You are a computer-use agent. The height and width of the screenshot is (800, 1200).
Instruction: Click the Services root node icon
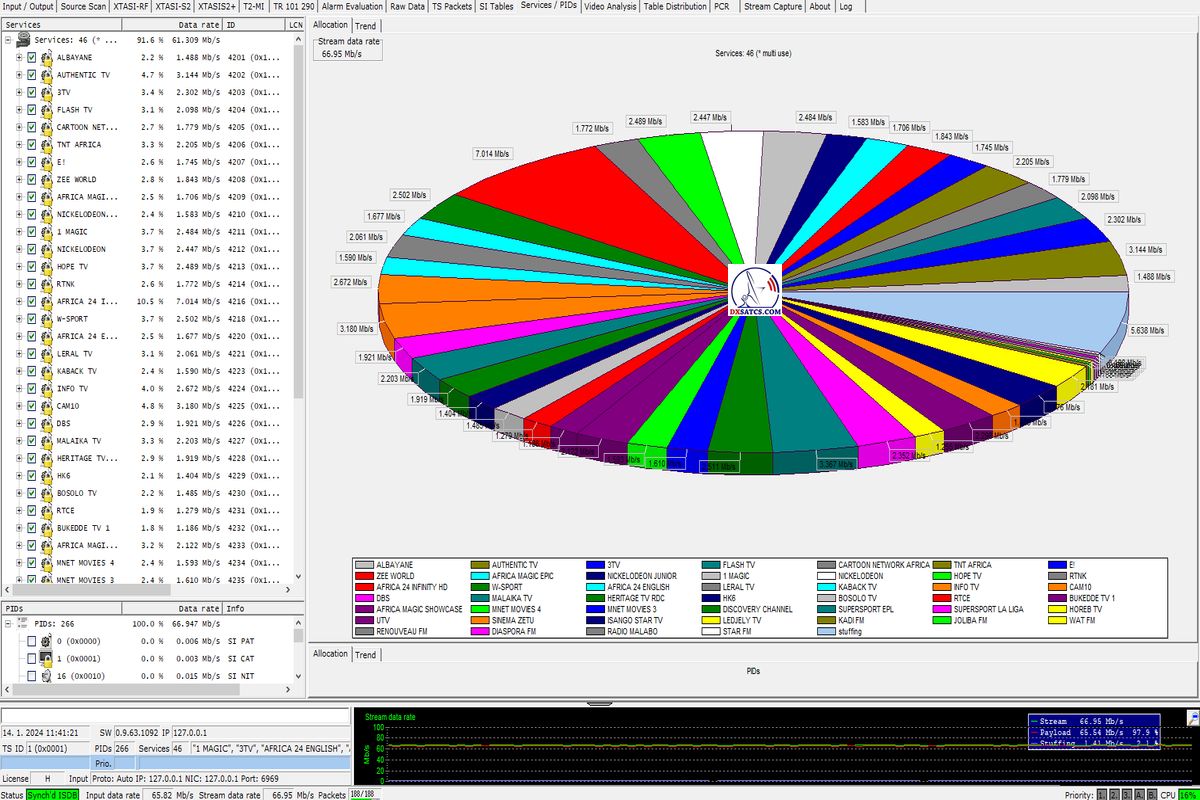23,40
